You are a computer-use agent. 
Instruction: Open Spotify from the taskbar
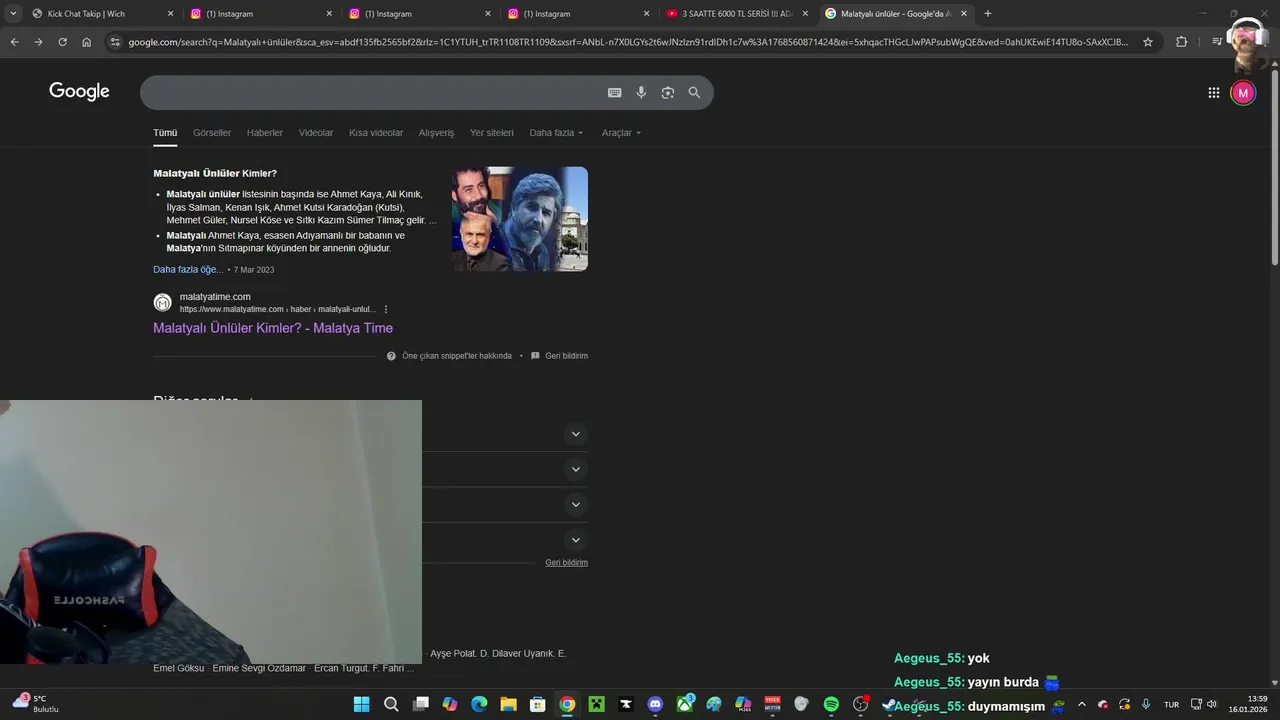(831, 704)
